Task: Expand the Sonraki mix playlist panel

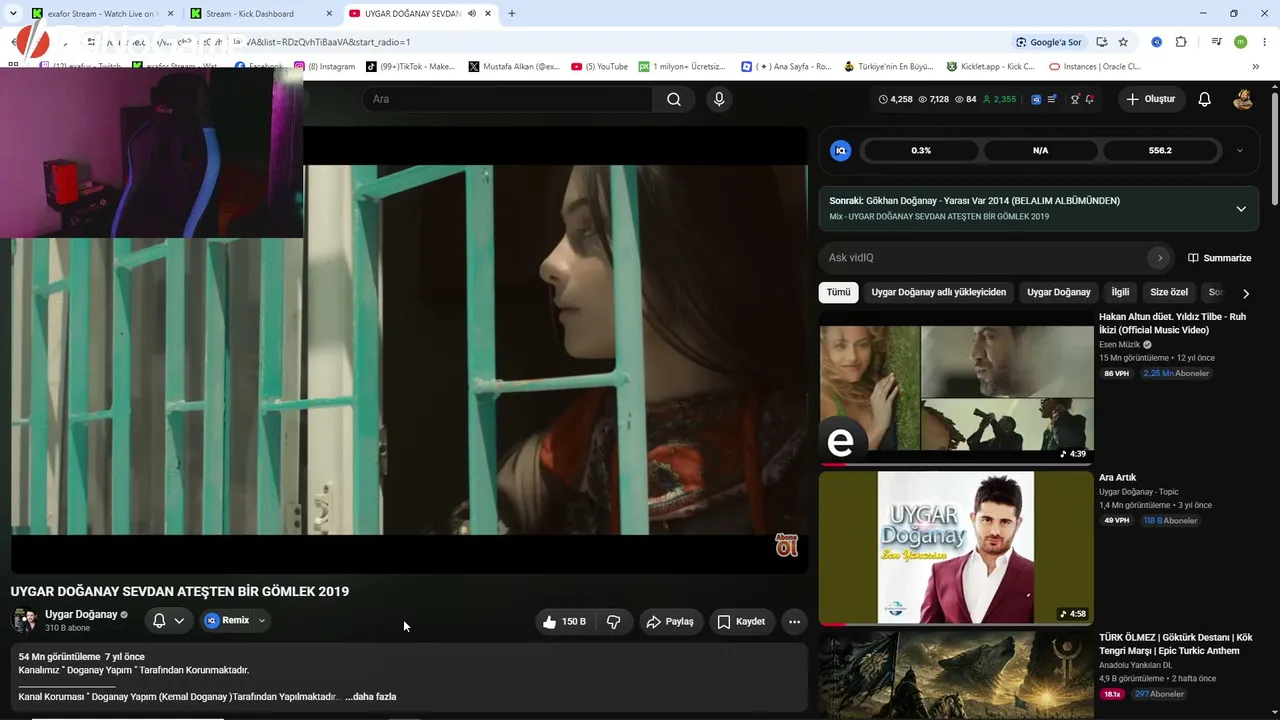Action: pos(1241,209)
